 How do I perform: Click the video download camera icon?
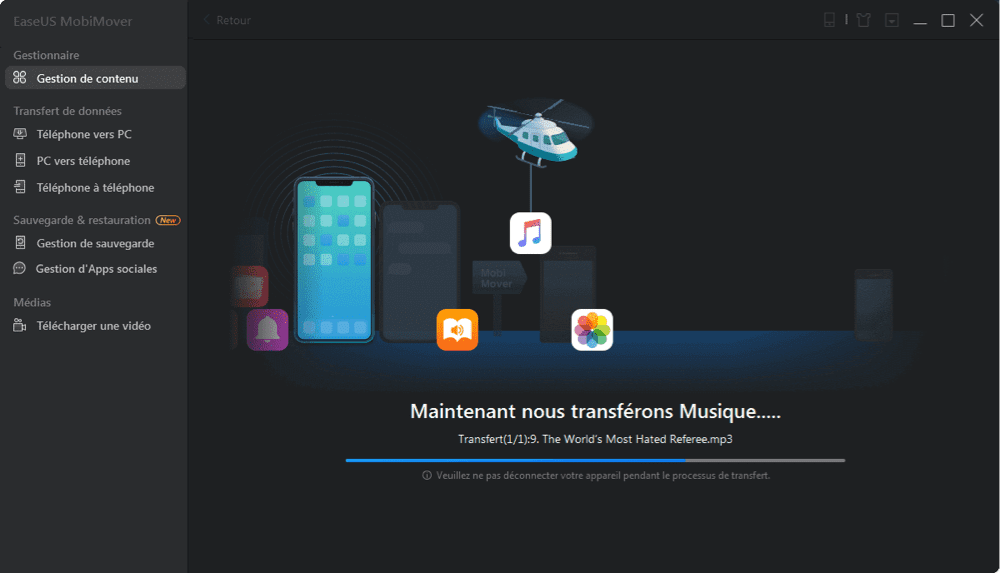point(20,325)
